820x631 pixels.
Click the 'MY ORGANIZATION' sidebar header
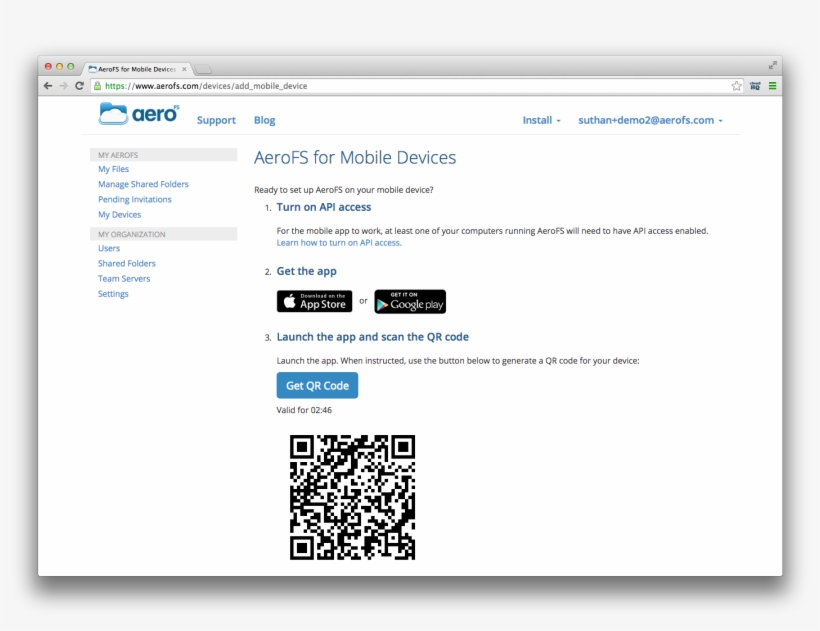(163, 234)
